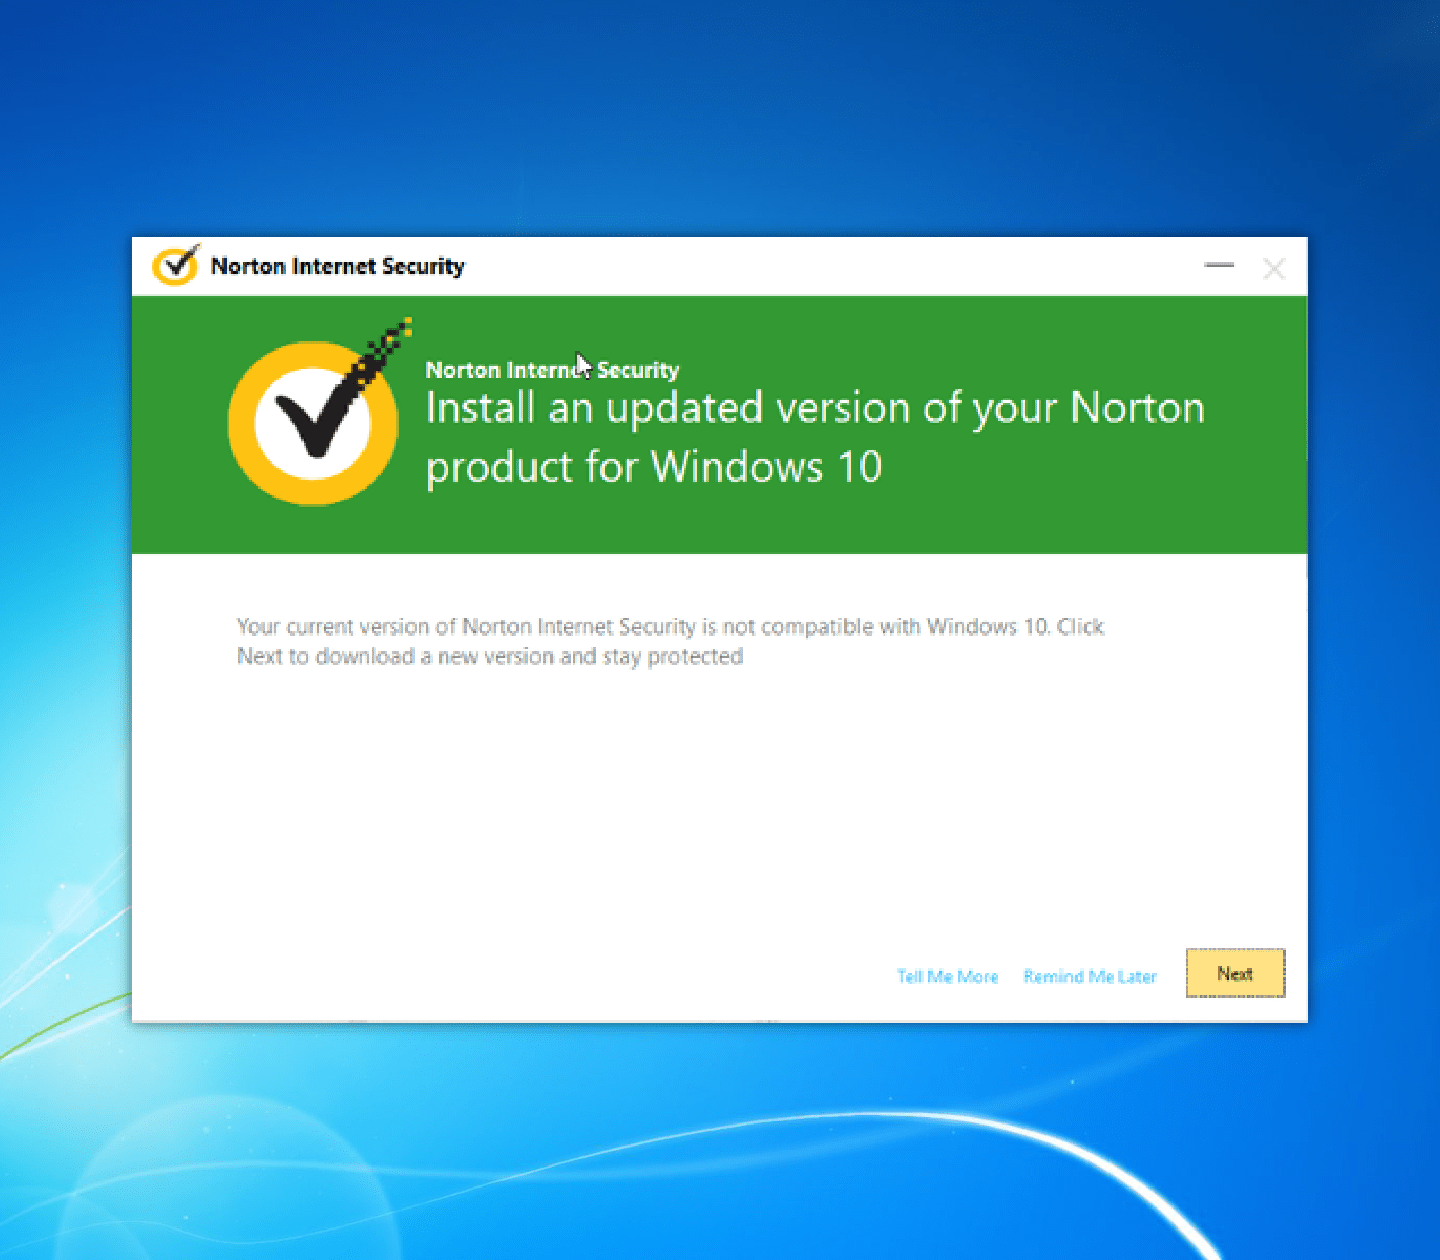Image resolution: width=1440 pixels, height=1260 pixels.
Task: Minimize the Norton Internet Security window
Action: 1219,266
